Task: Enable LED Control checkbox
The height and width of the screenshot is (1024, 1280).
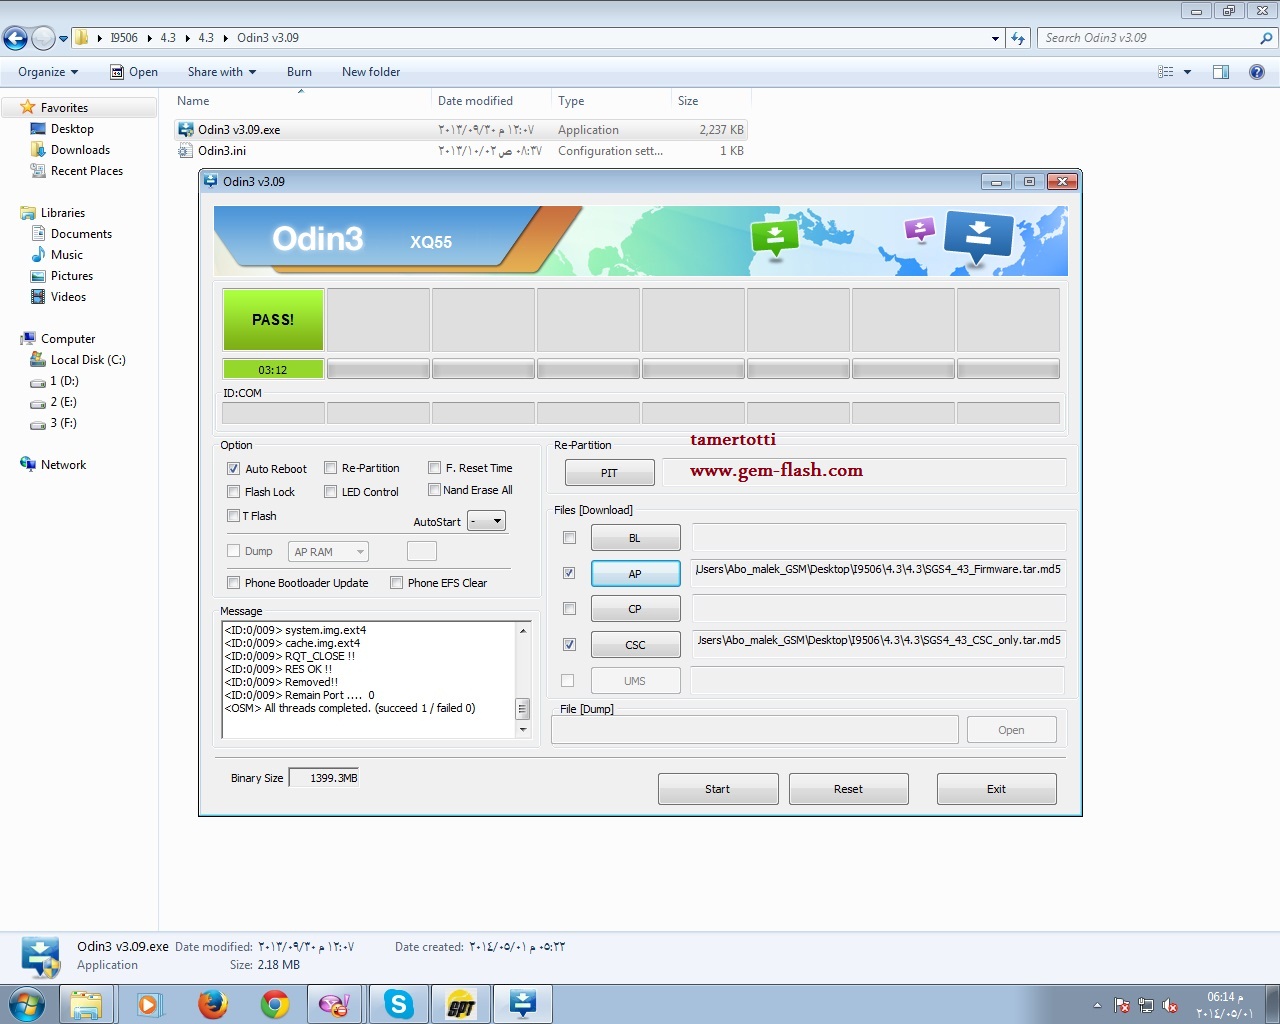Action: [330, 492]
